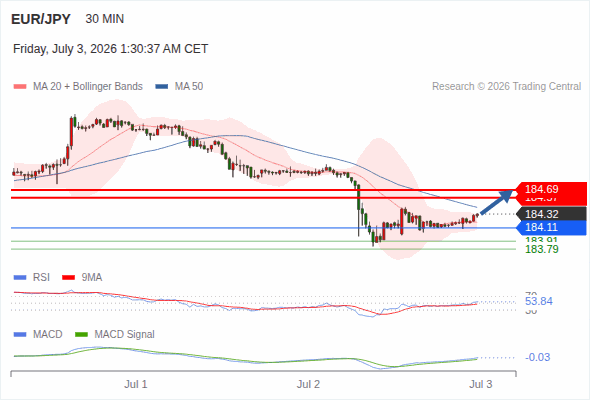
Task: Click the EUR/JPY pair title
Action: click(x=41, y=19)
